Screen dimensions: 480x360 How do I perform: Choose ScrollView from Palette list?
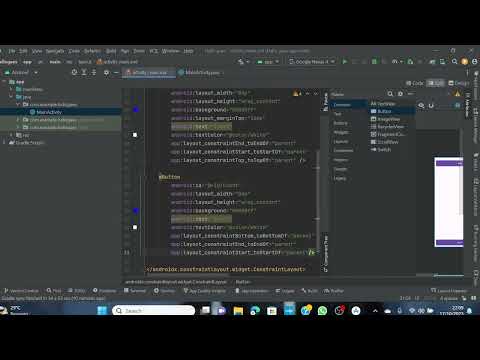(x=385, y=142)
